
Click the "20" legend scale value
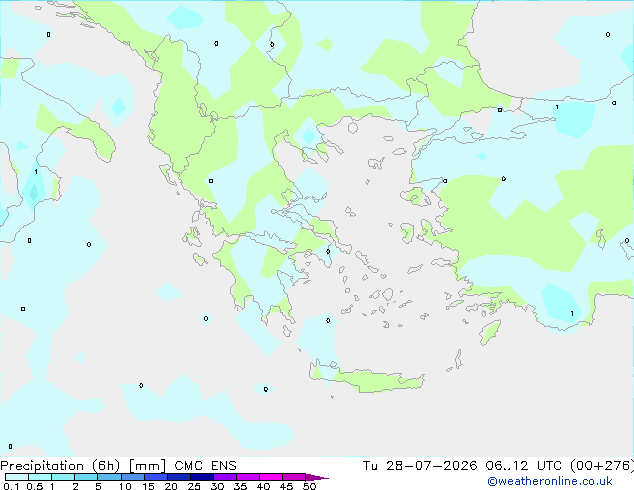click(171, 486)
